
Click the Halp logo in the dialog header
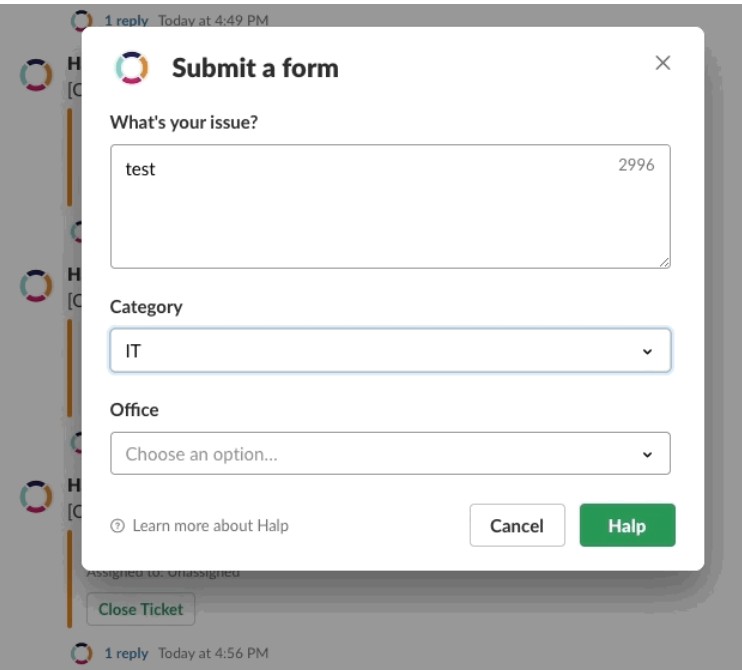[131, 67]
